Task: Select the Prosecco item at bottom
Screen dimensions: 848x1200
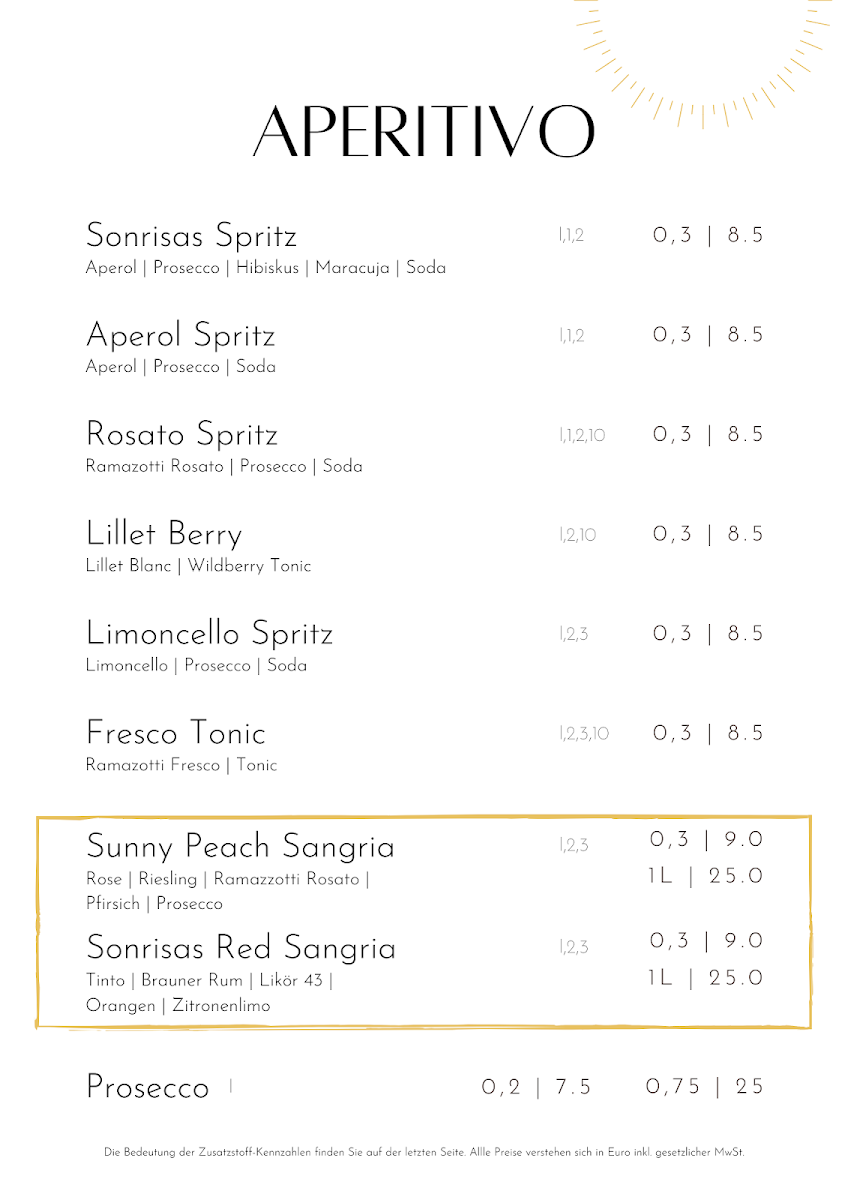Action: 148,1087
